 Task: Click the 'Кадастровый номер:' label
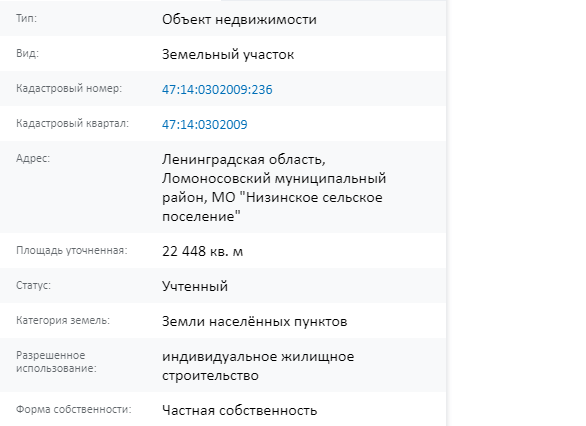point(69,89)
